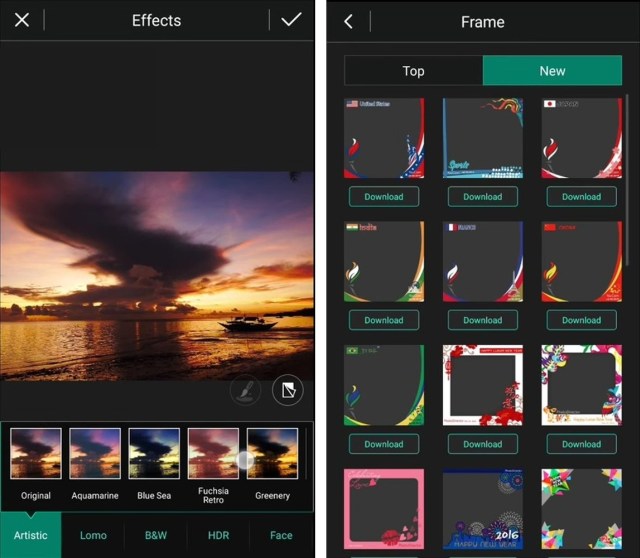Screen dimensions: 640x558
Task: Go back using the Frame screen arrow
Action: click(x=348, y=21)
